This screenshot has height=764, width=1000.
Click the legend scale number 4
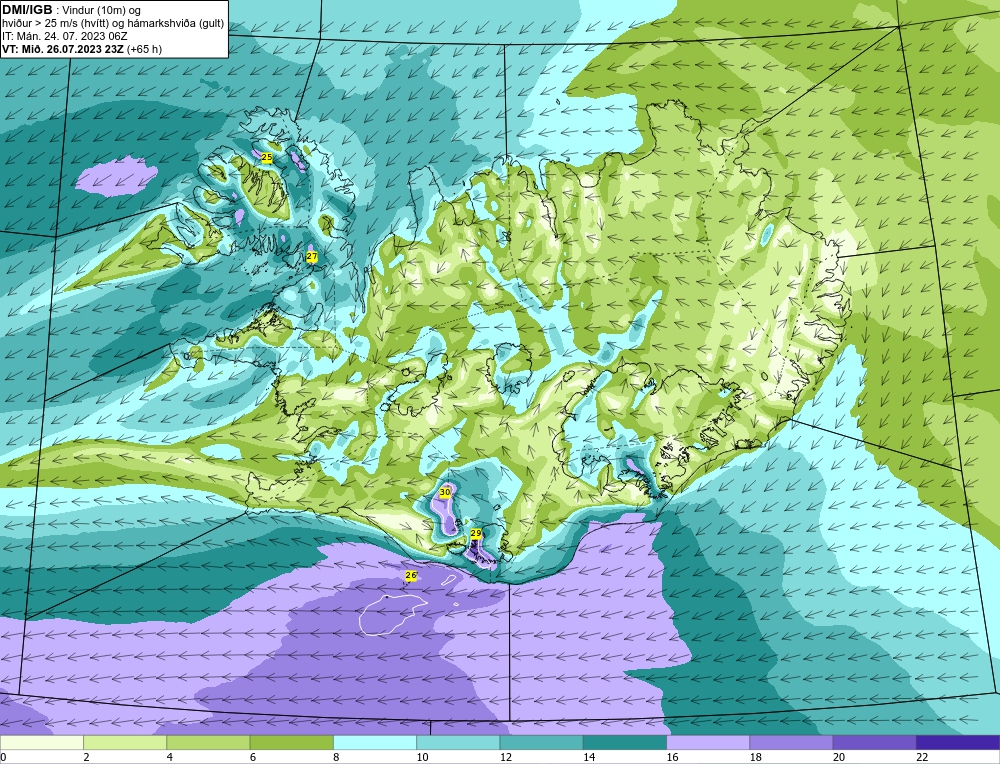click(170, 757)
